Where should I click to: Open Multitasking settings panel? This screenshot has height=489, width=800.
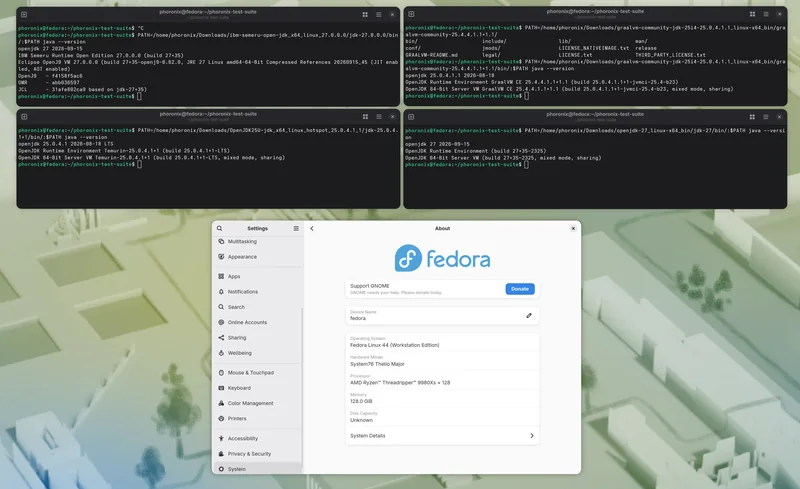[258, 241]
